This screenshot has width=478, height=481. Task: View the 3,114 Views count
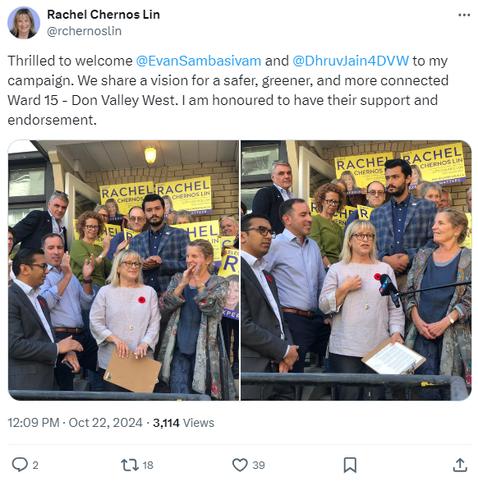(x=183, y=423)
